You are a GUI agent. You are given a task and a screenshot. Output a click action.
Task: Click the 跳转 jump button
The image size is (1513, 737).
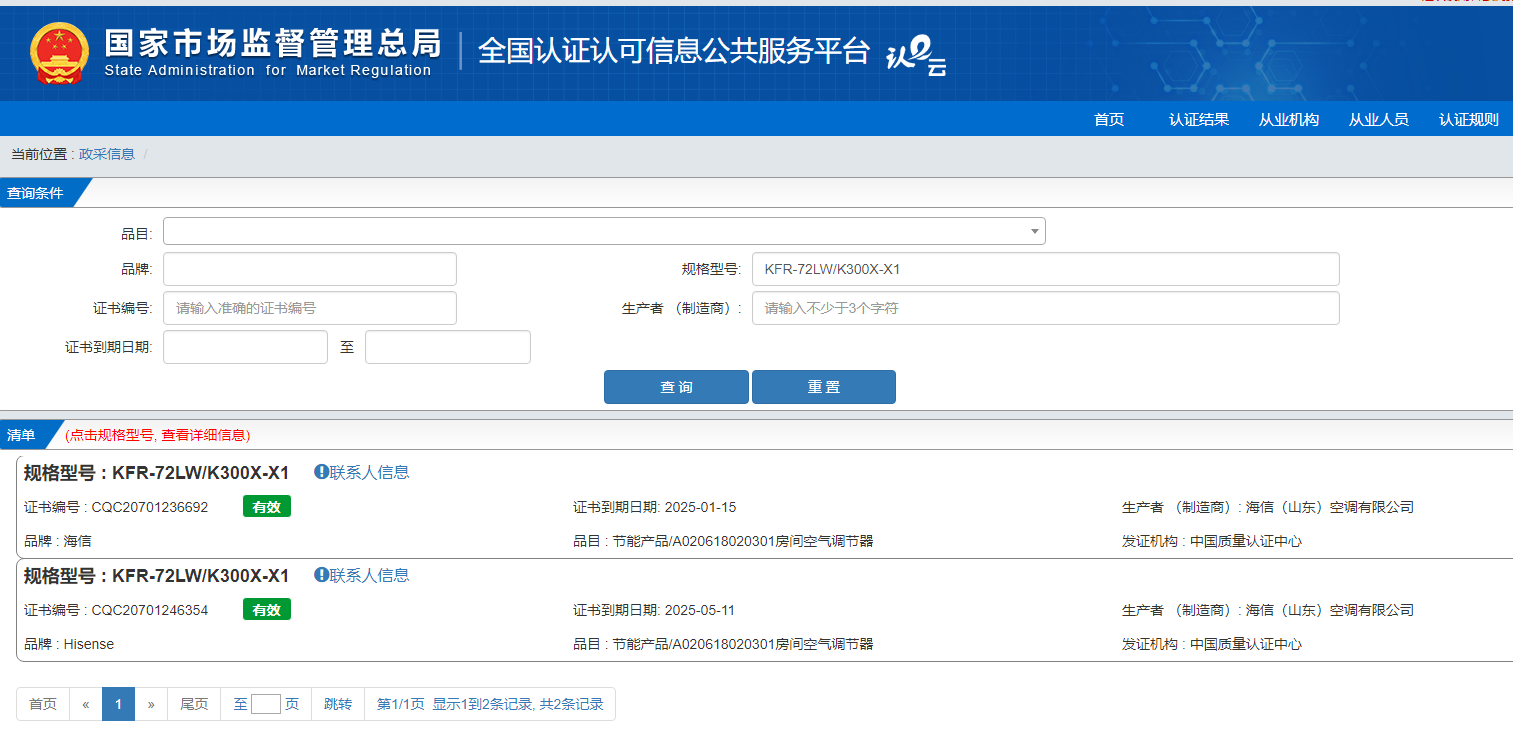(x=338, y=704)
